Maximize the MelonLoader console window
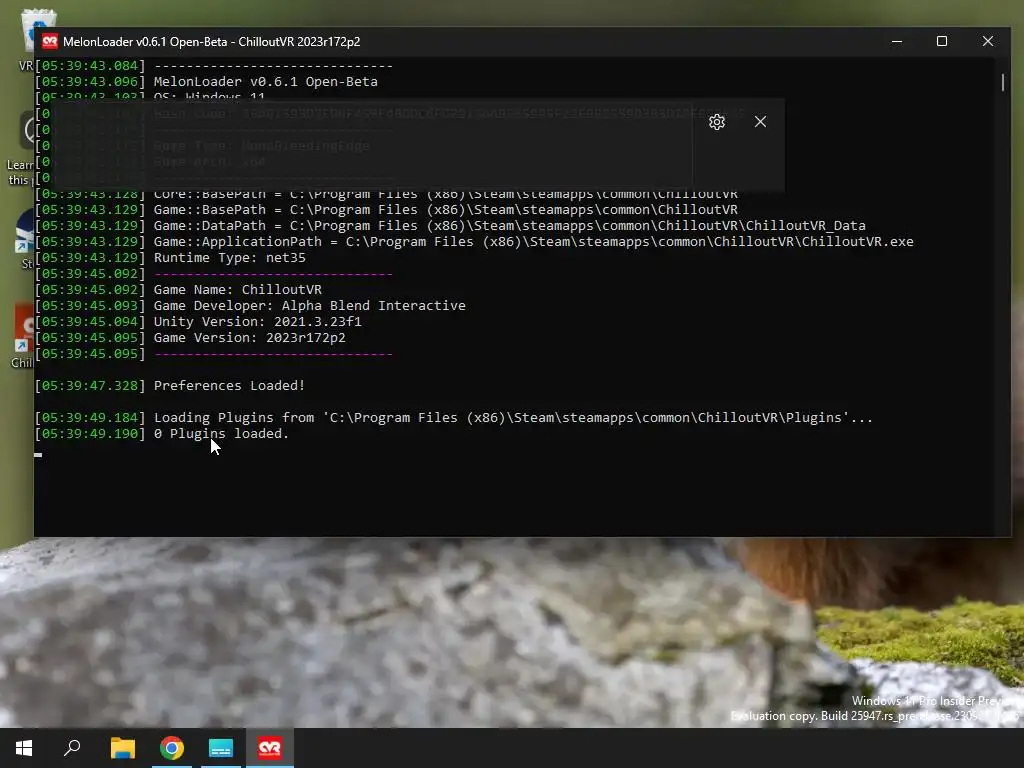Image resolution: width=1024 pixels, height=768 pixels. click(942, 41)
